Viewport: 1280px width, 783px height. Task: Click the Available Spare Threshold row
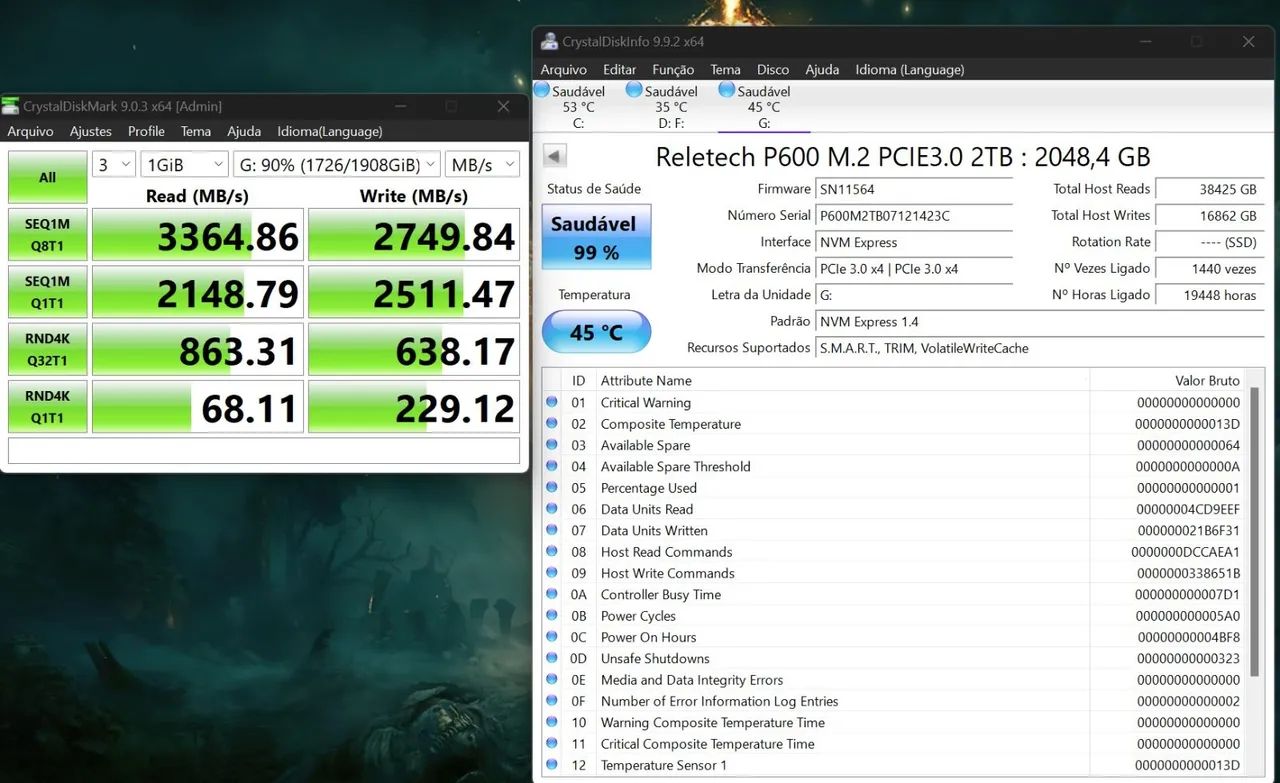tap(894, 466)
